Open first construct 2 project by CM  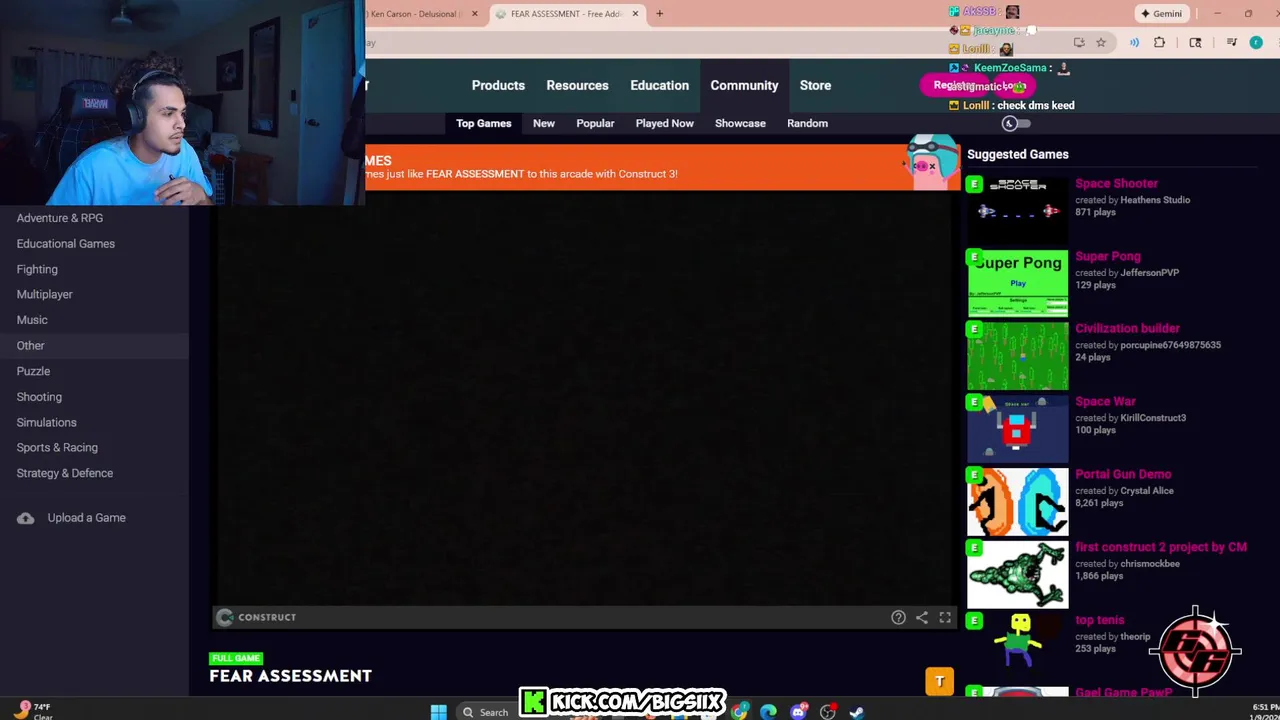pos(1161,548)
